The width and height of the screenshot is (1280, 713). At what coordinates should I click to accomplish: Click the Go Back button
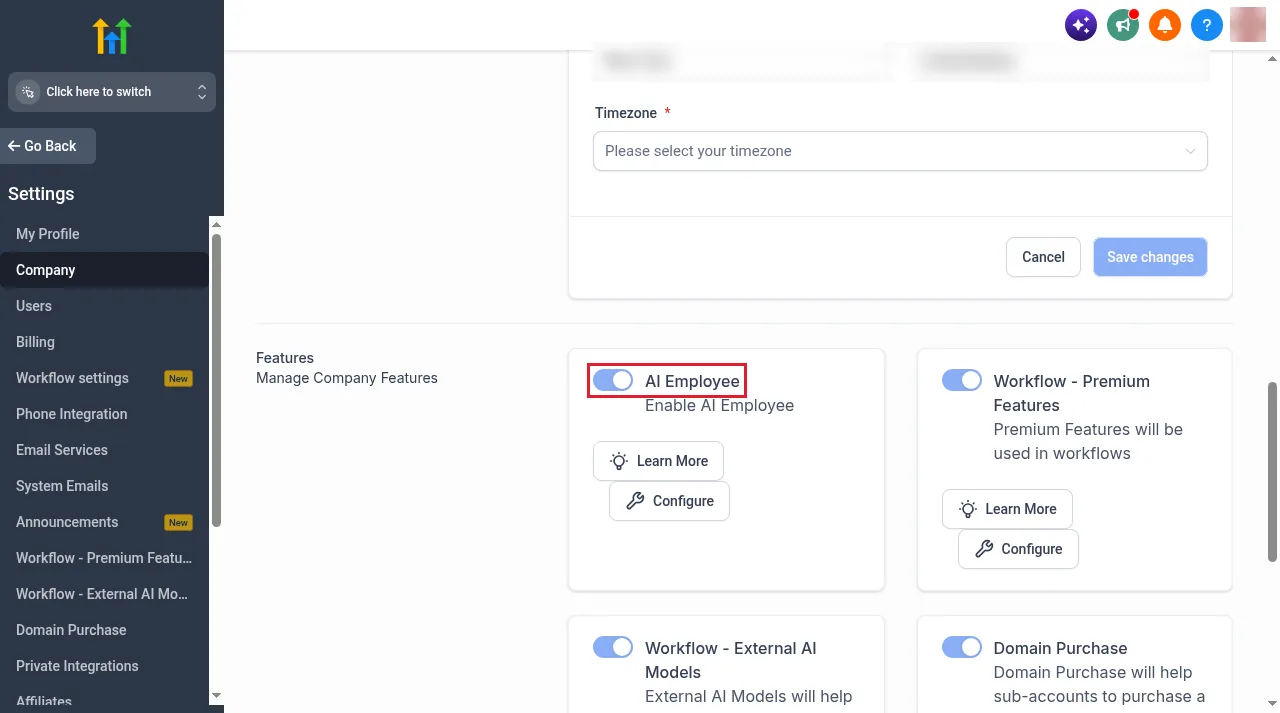[x=48, y=146]
